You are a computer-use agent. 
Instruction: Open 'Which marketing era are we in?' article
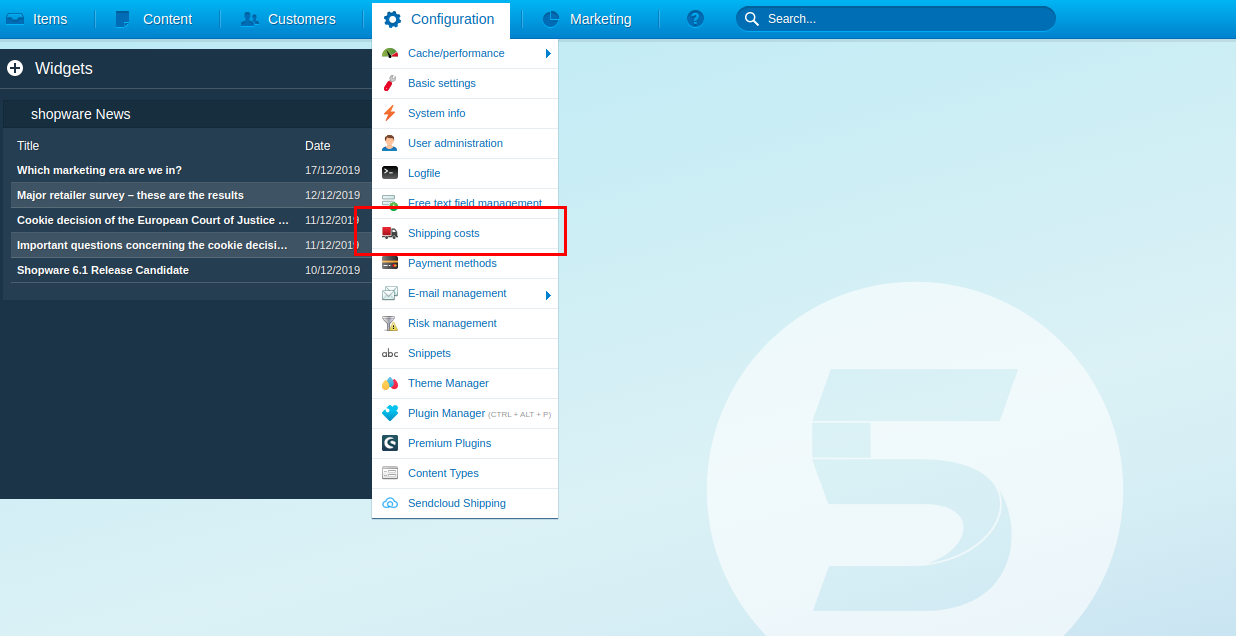99,170
